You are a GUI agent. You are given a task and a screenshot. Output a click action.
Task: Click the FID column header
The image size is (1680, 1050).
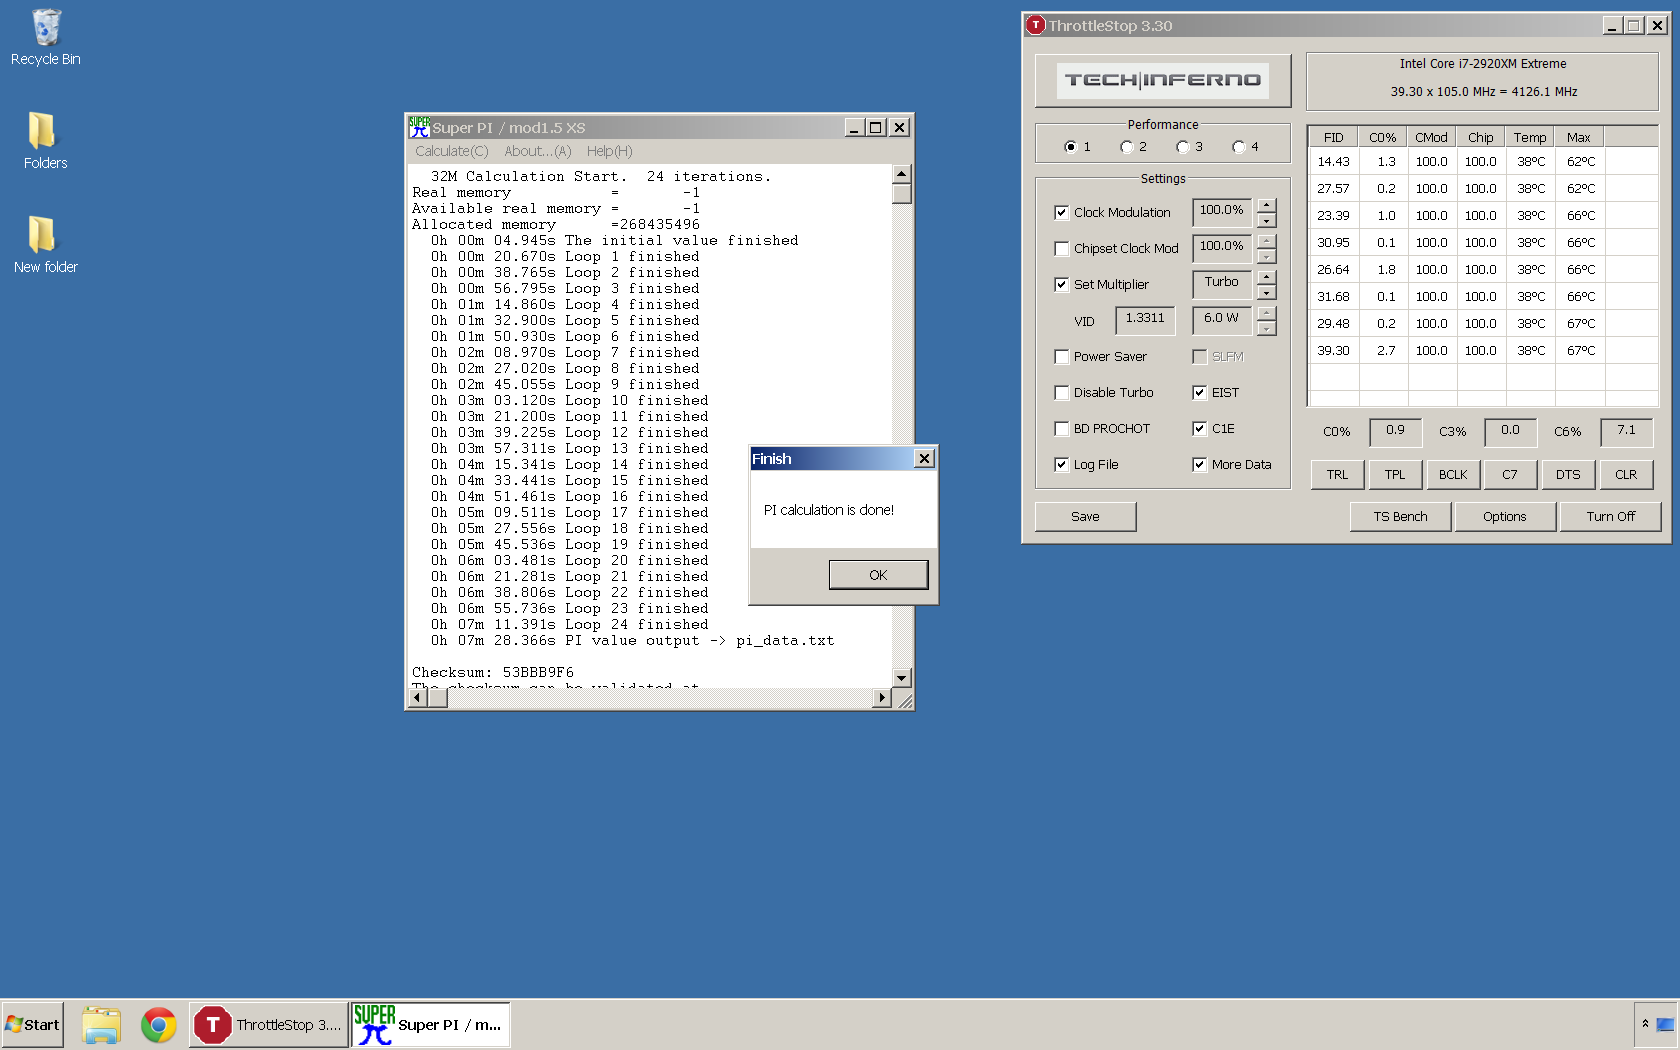[x=1334, y=137]
